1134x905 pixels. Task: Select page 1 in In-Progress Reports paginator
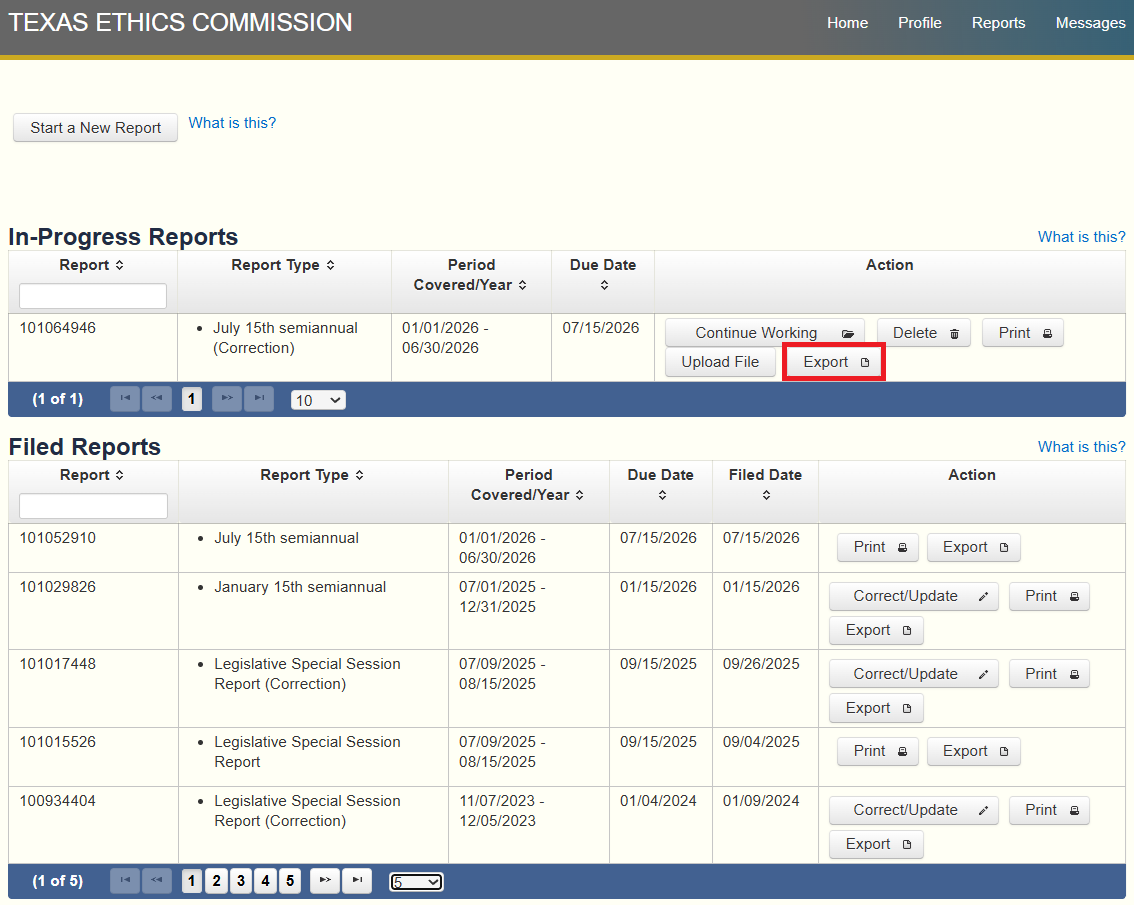pyautogui.click(x=192, y=399)
